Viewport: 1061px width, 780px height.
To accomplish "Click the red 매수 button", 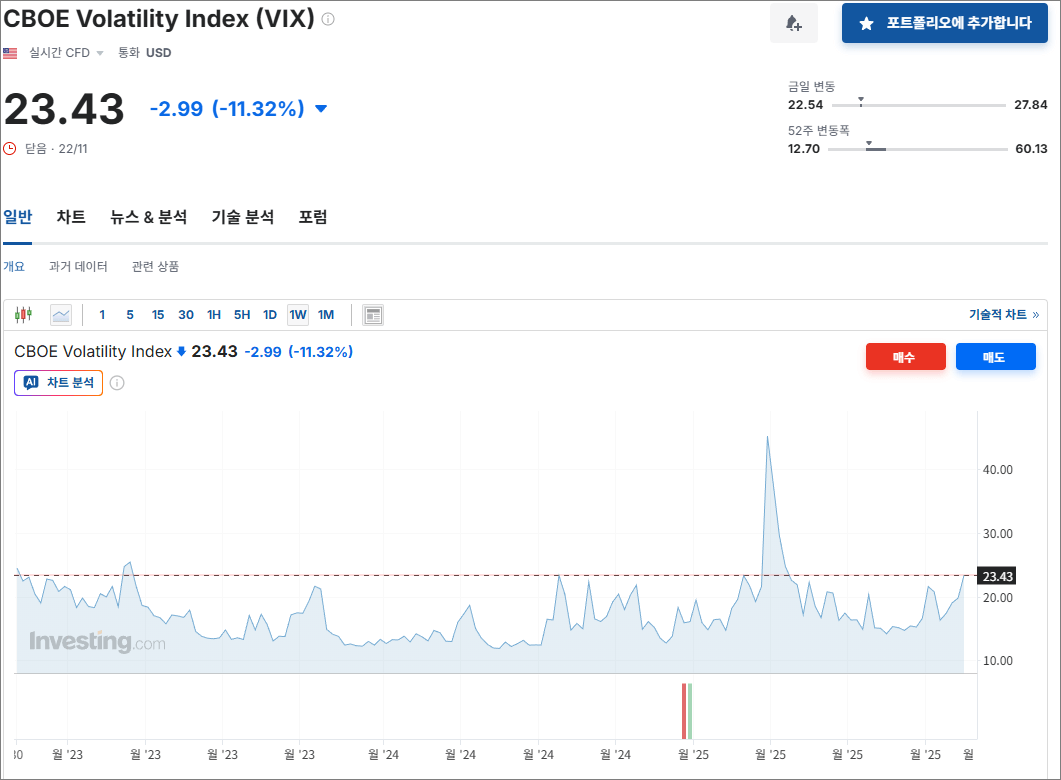I will point(905,357).
